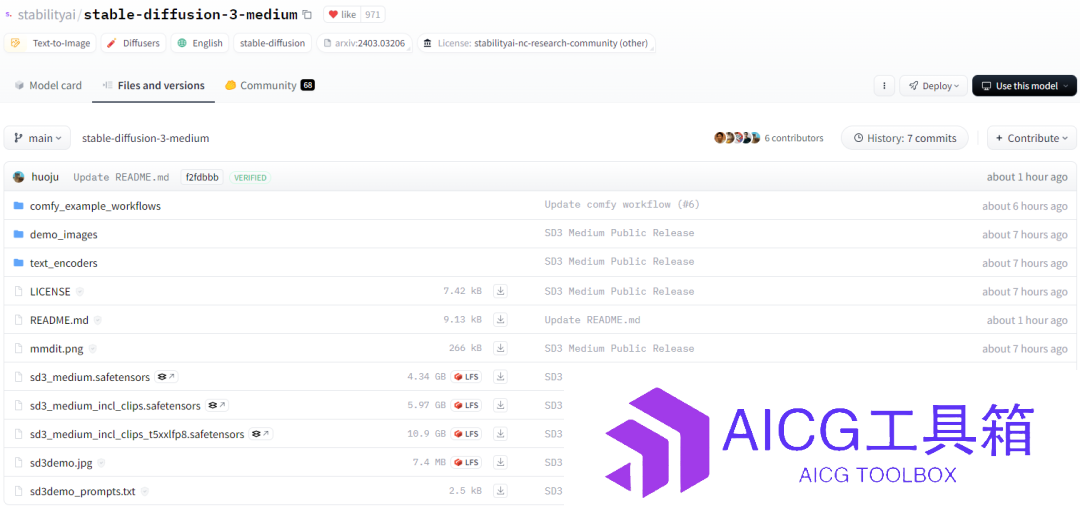
Task: Open the mmdit.png file
Action: [56, 349]
